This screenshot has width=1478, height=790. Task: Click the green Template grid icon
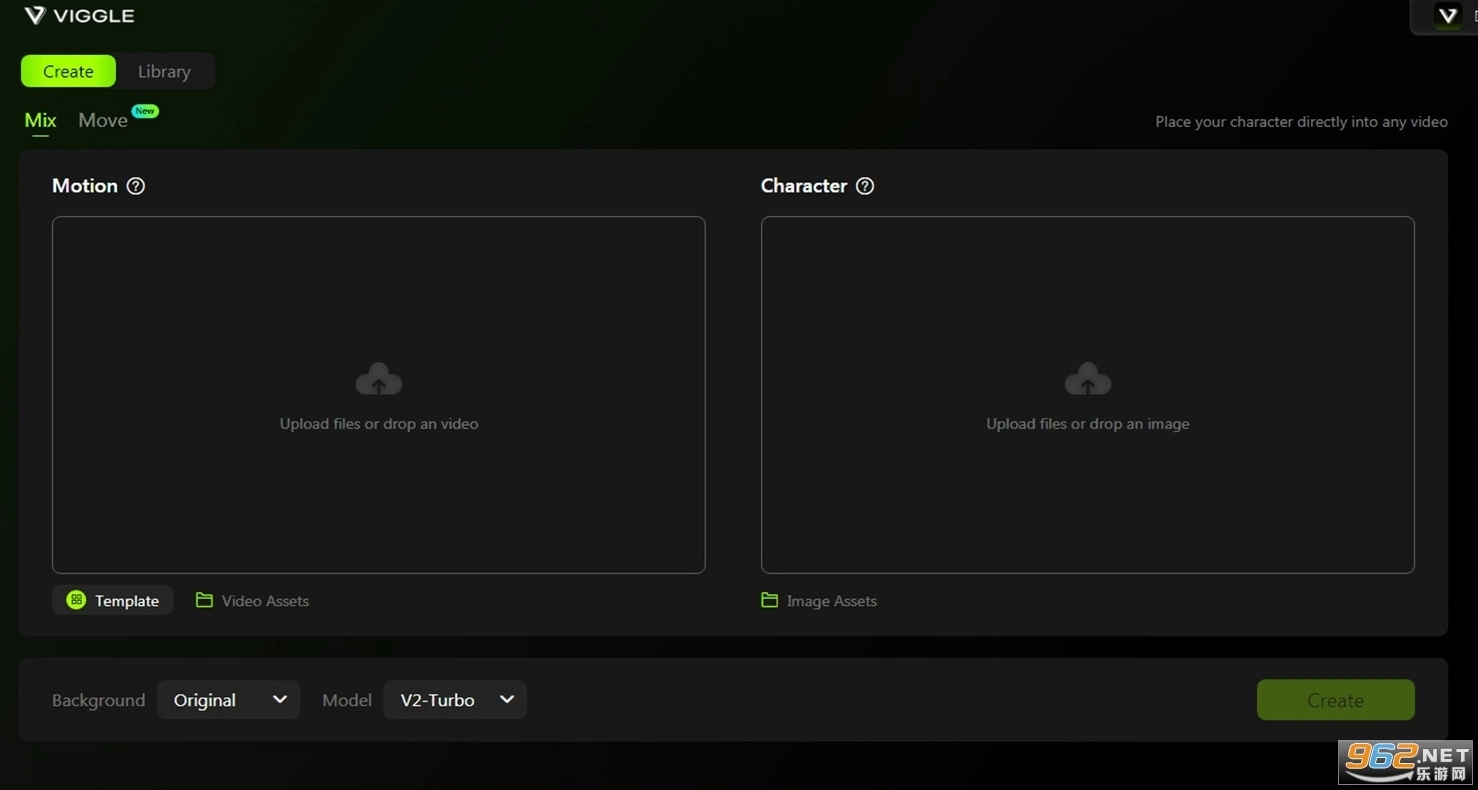pyautogui.click(x=76, y=600)
